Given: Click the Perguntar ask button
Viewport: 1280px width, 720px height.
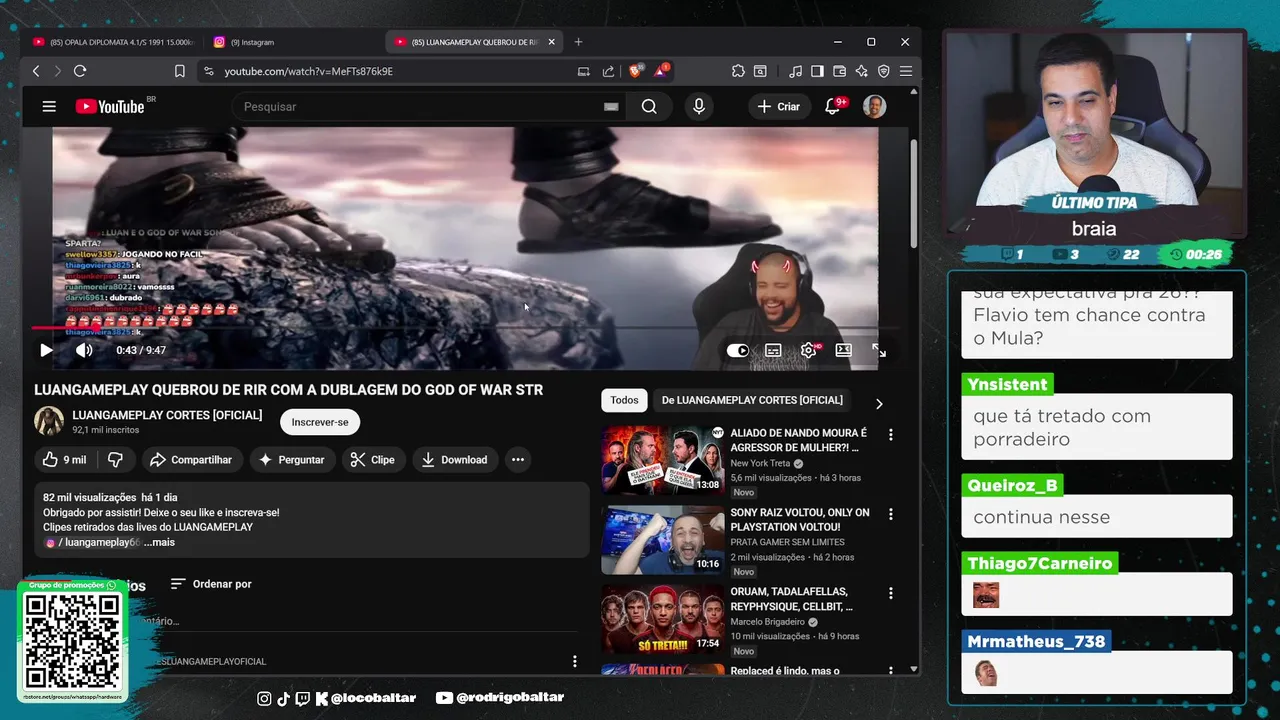Looking at the screenshot, I should tap(291, 460).
